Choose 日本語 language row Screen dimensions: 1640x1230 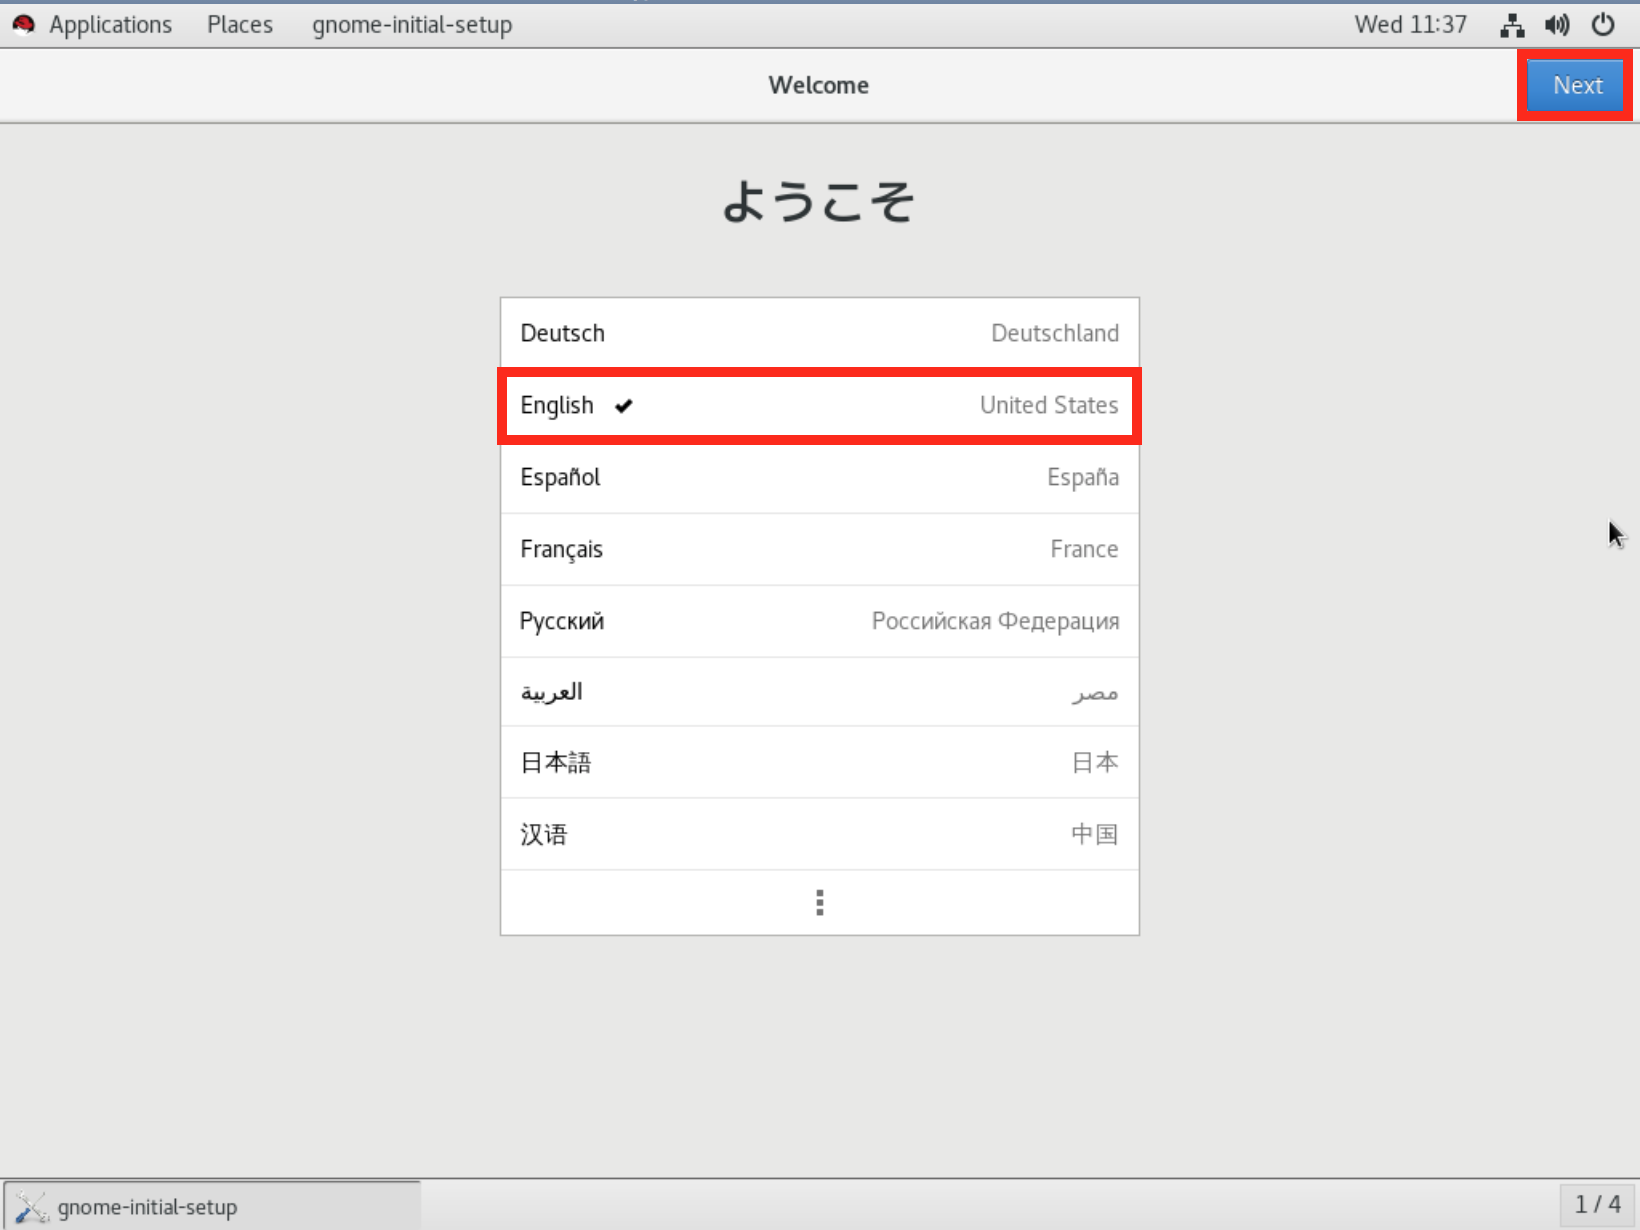[x=819, y=762]
